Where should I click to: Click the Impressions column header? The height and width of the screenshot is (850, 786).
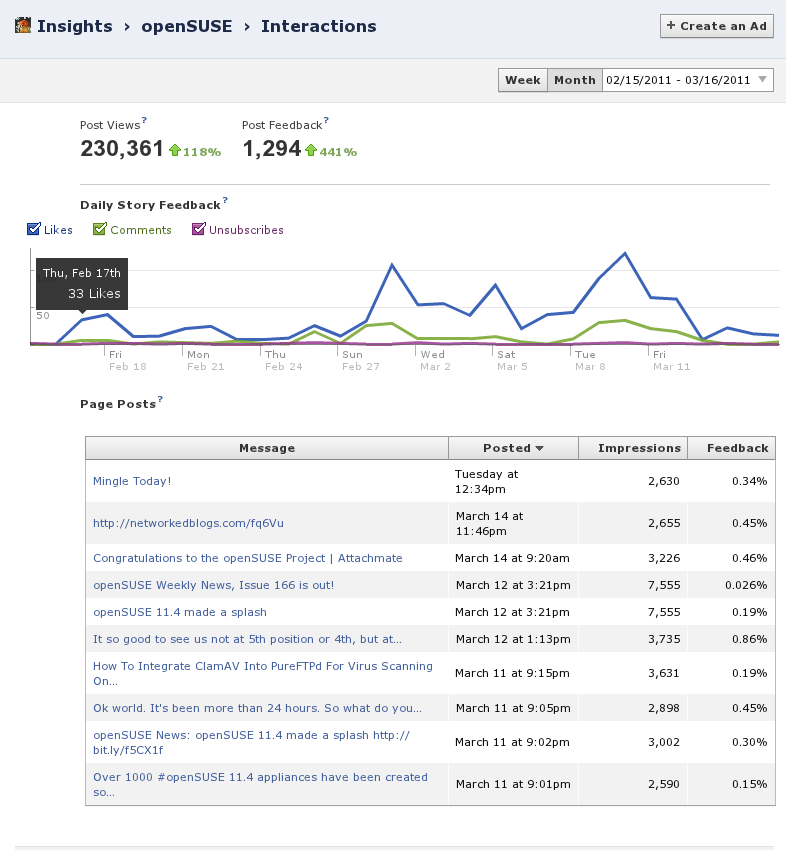(639, 448)
